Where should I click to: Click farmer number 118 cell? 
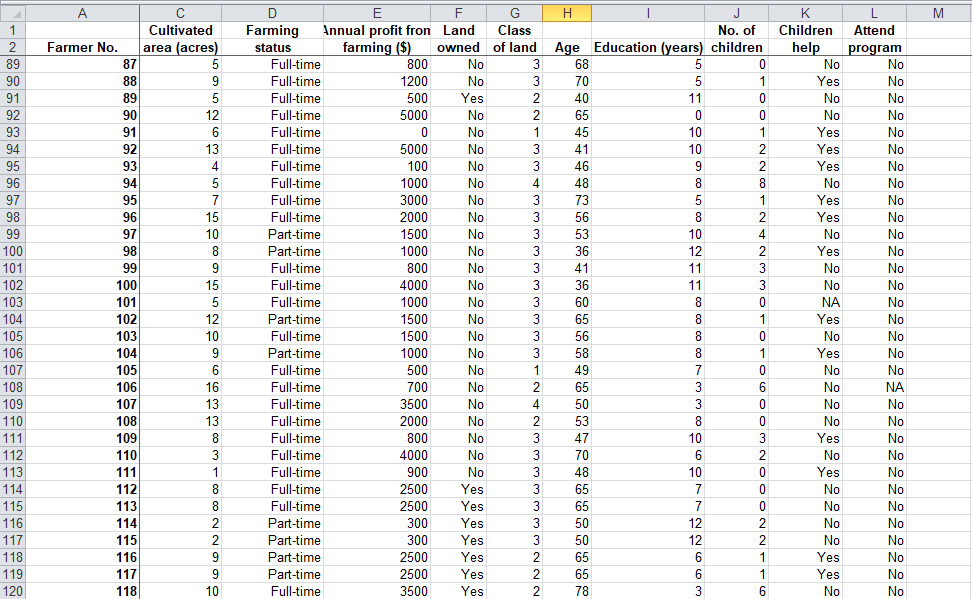tap(82, 591)
